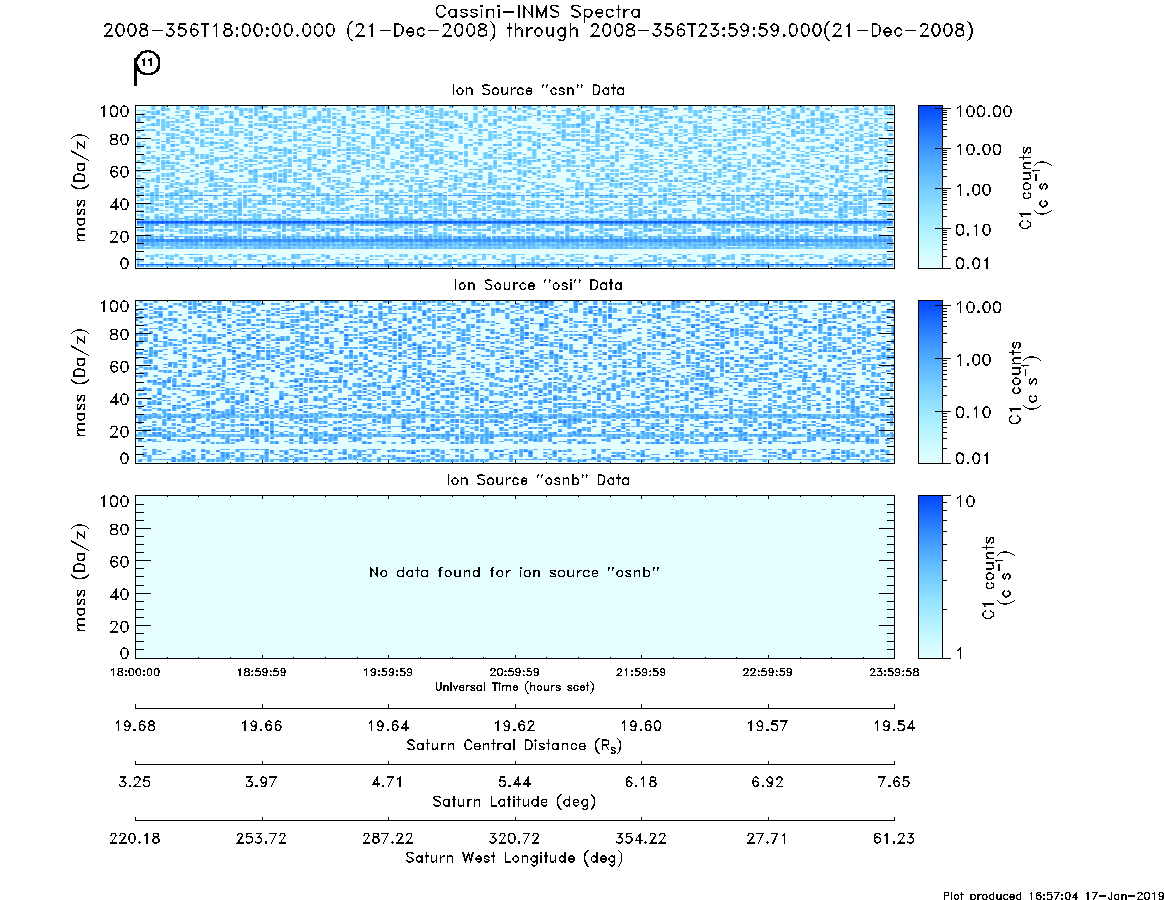Click the osnb panel "mass (Da/z)" axis label
1165x900 pixels.
[79, 577]
